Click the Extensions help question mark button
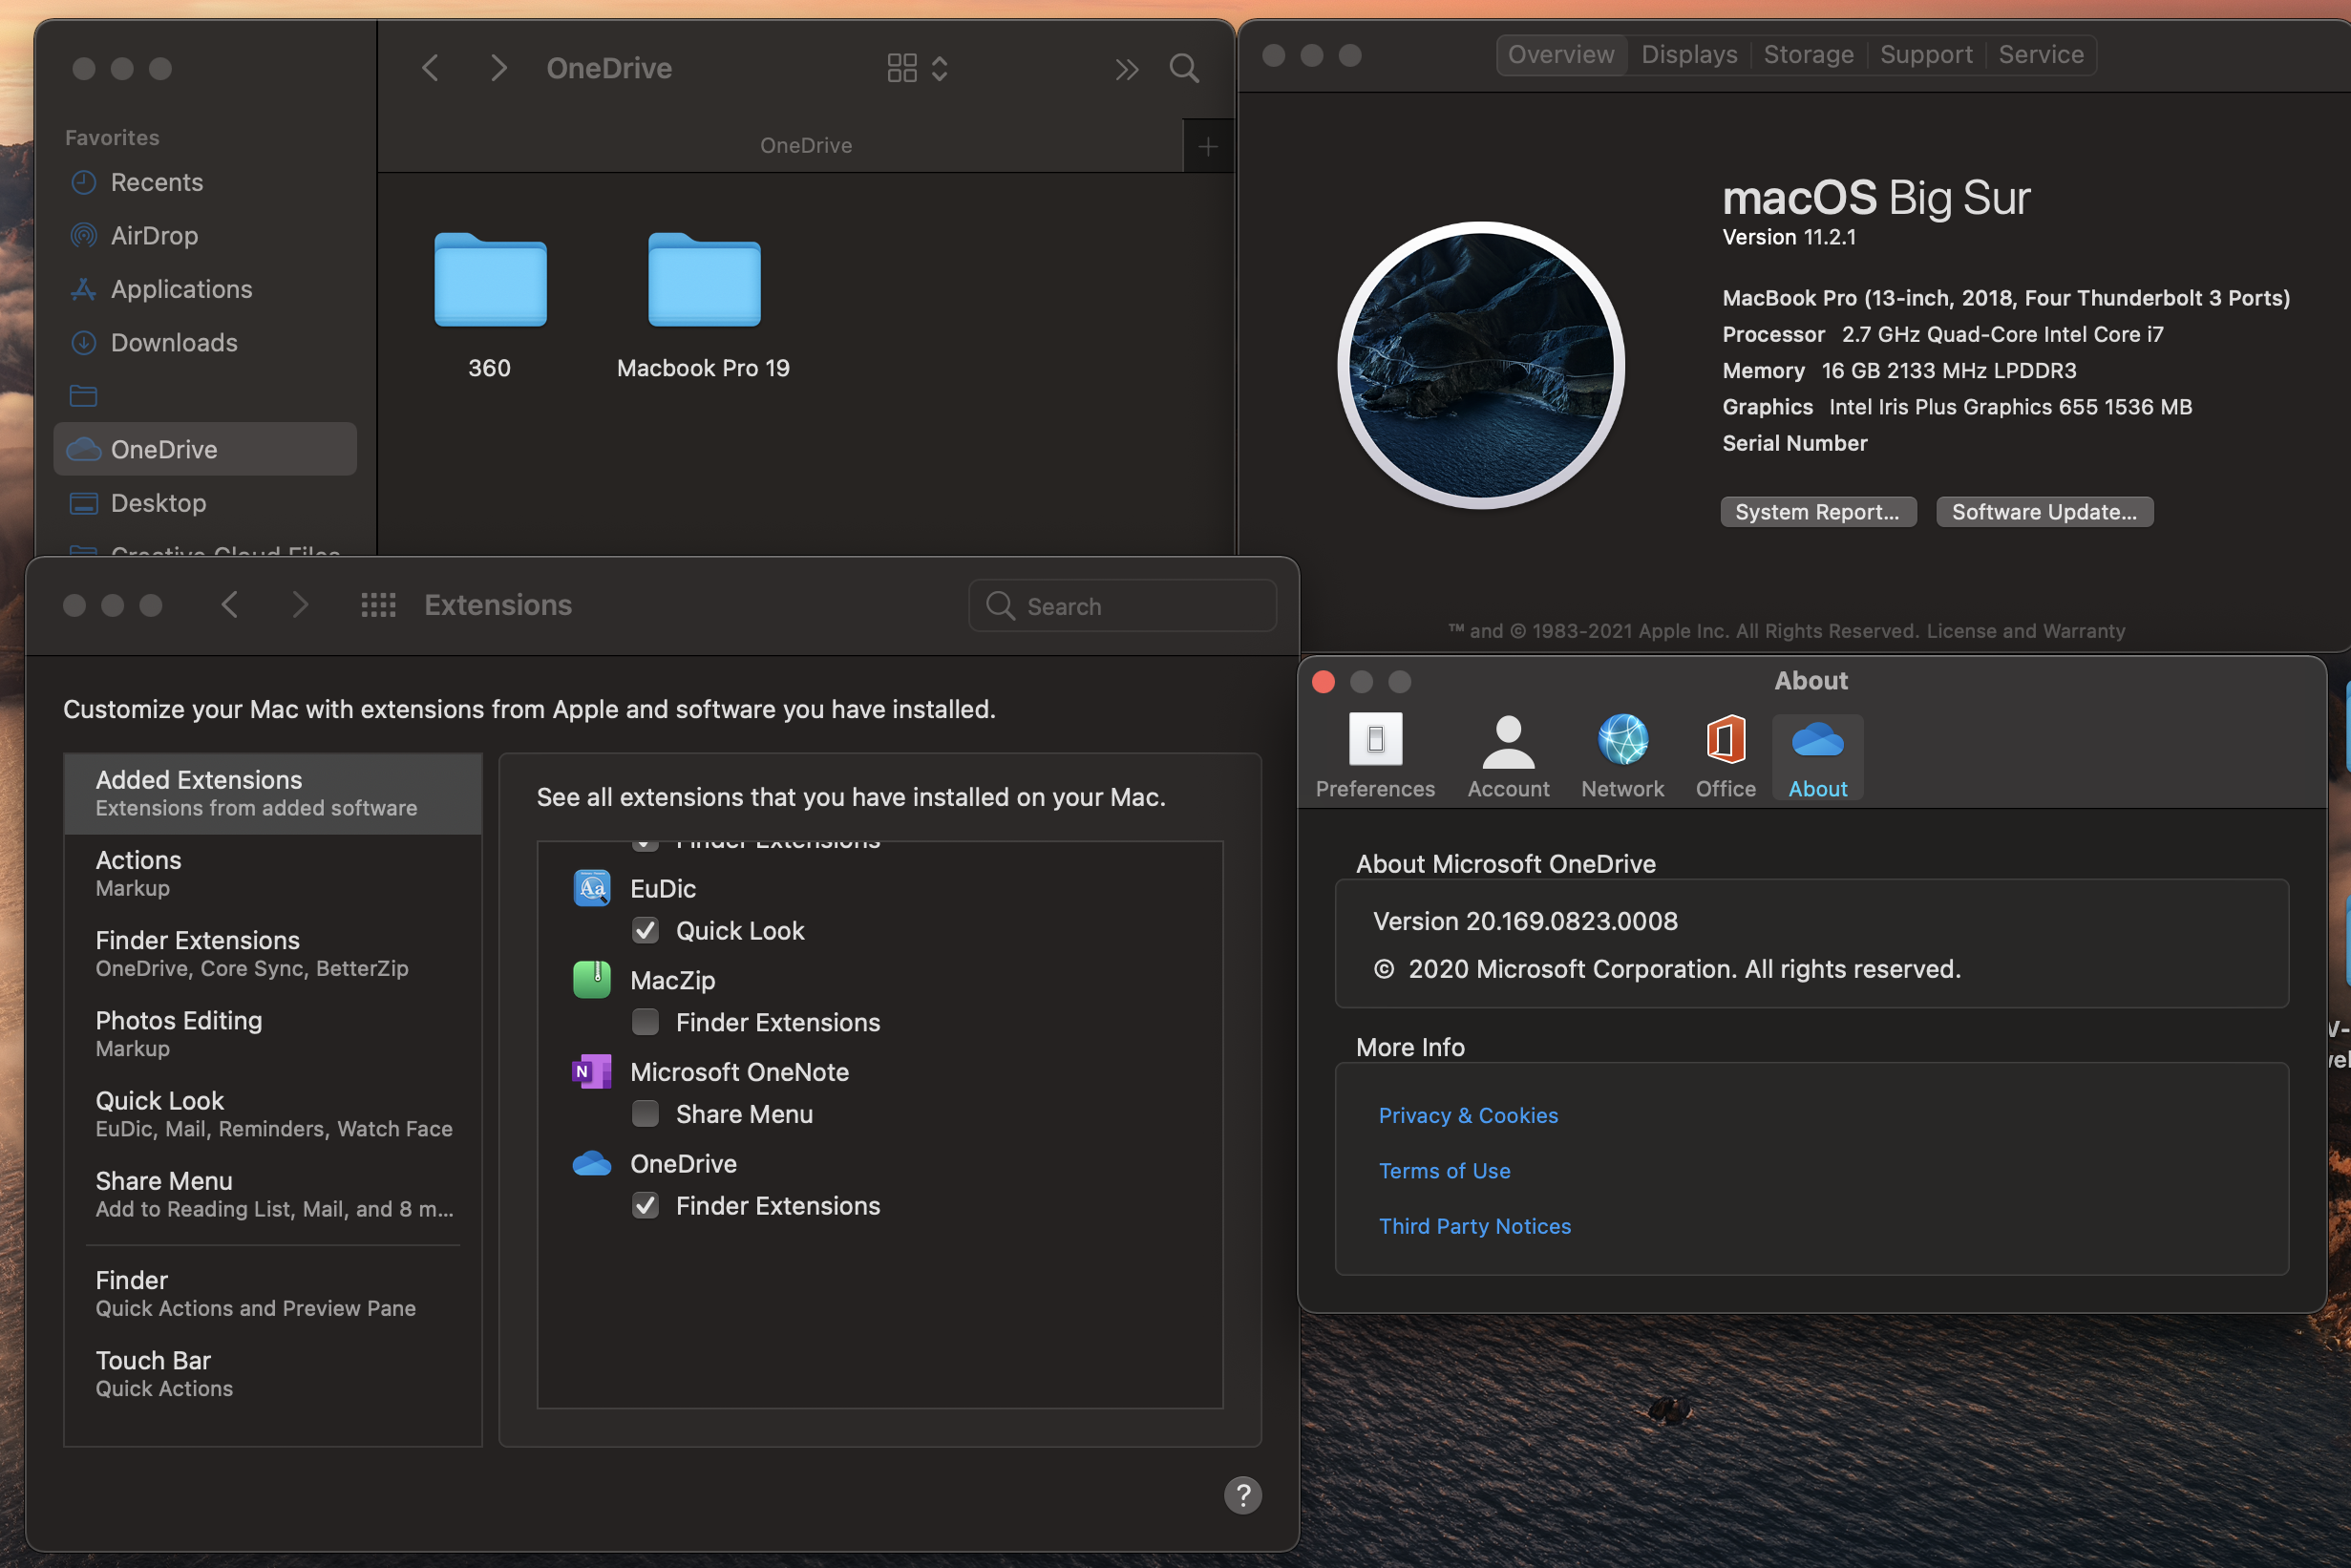Image resolution: width=2351 pixels, height=1568 pixels. pos(1242,1495)
